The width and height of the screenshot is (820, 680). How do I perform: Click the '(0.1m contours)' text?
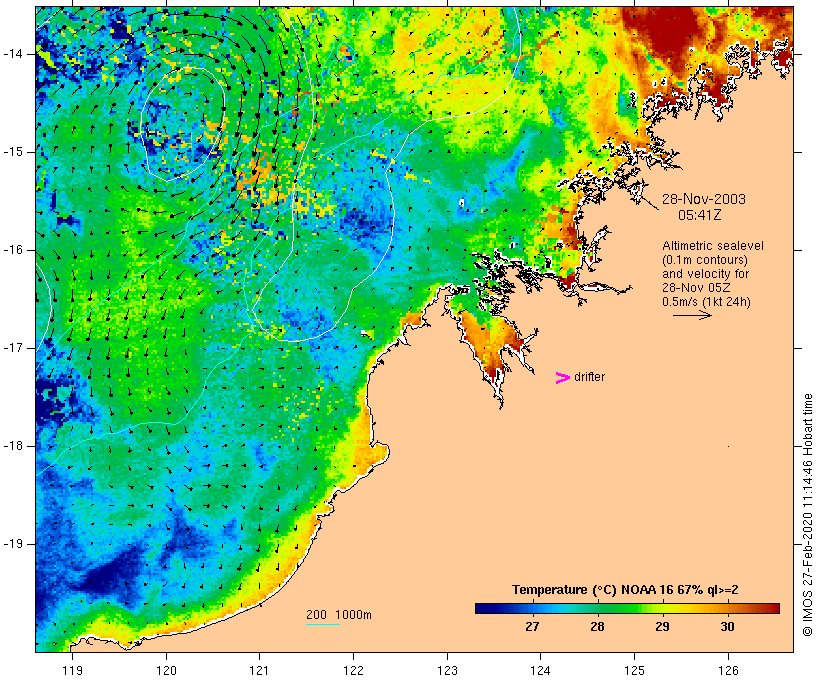(704, 260)
